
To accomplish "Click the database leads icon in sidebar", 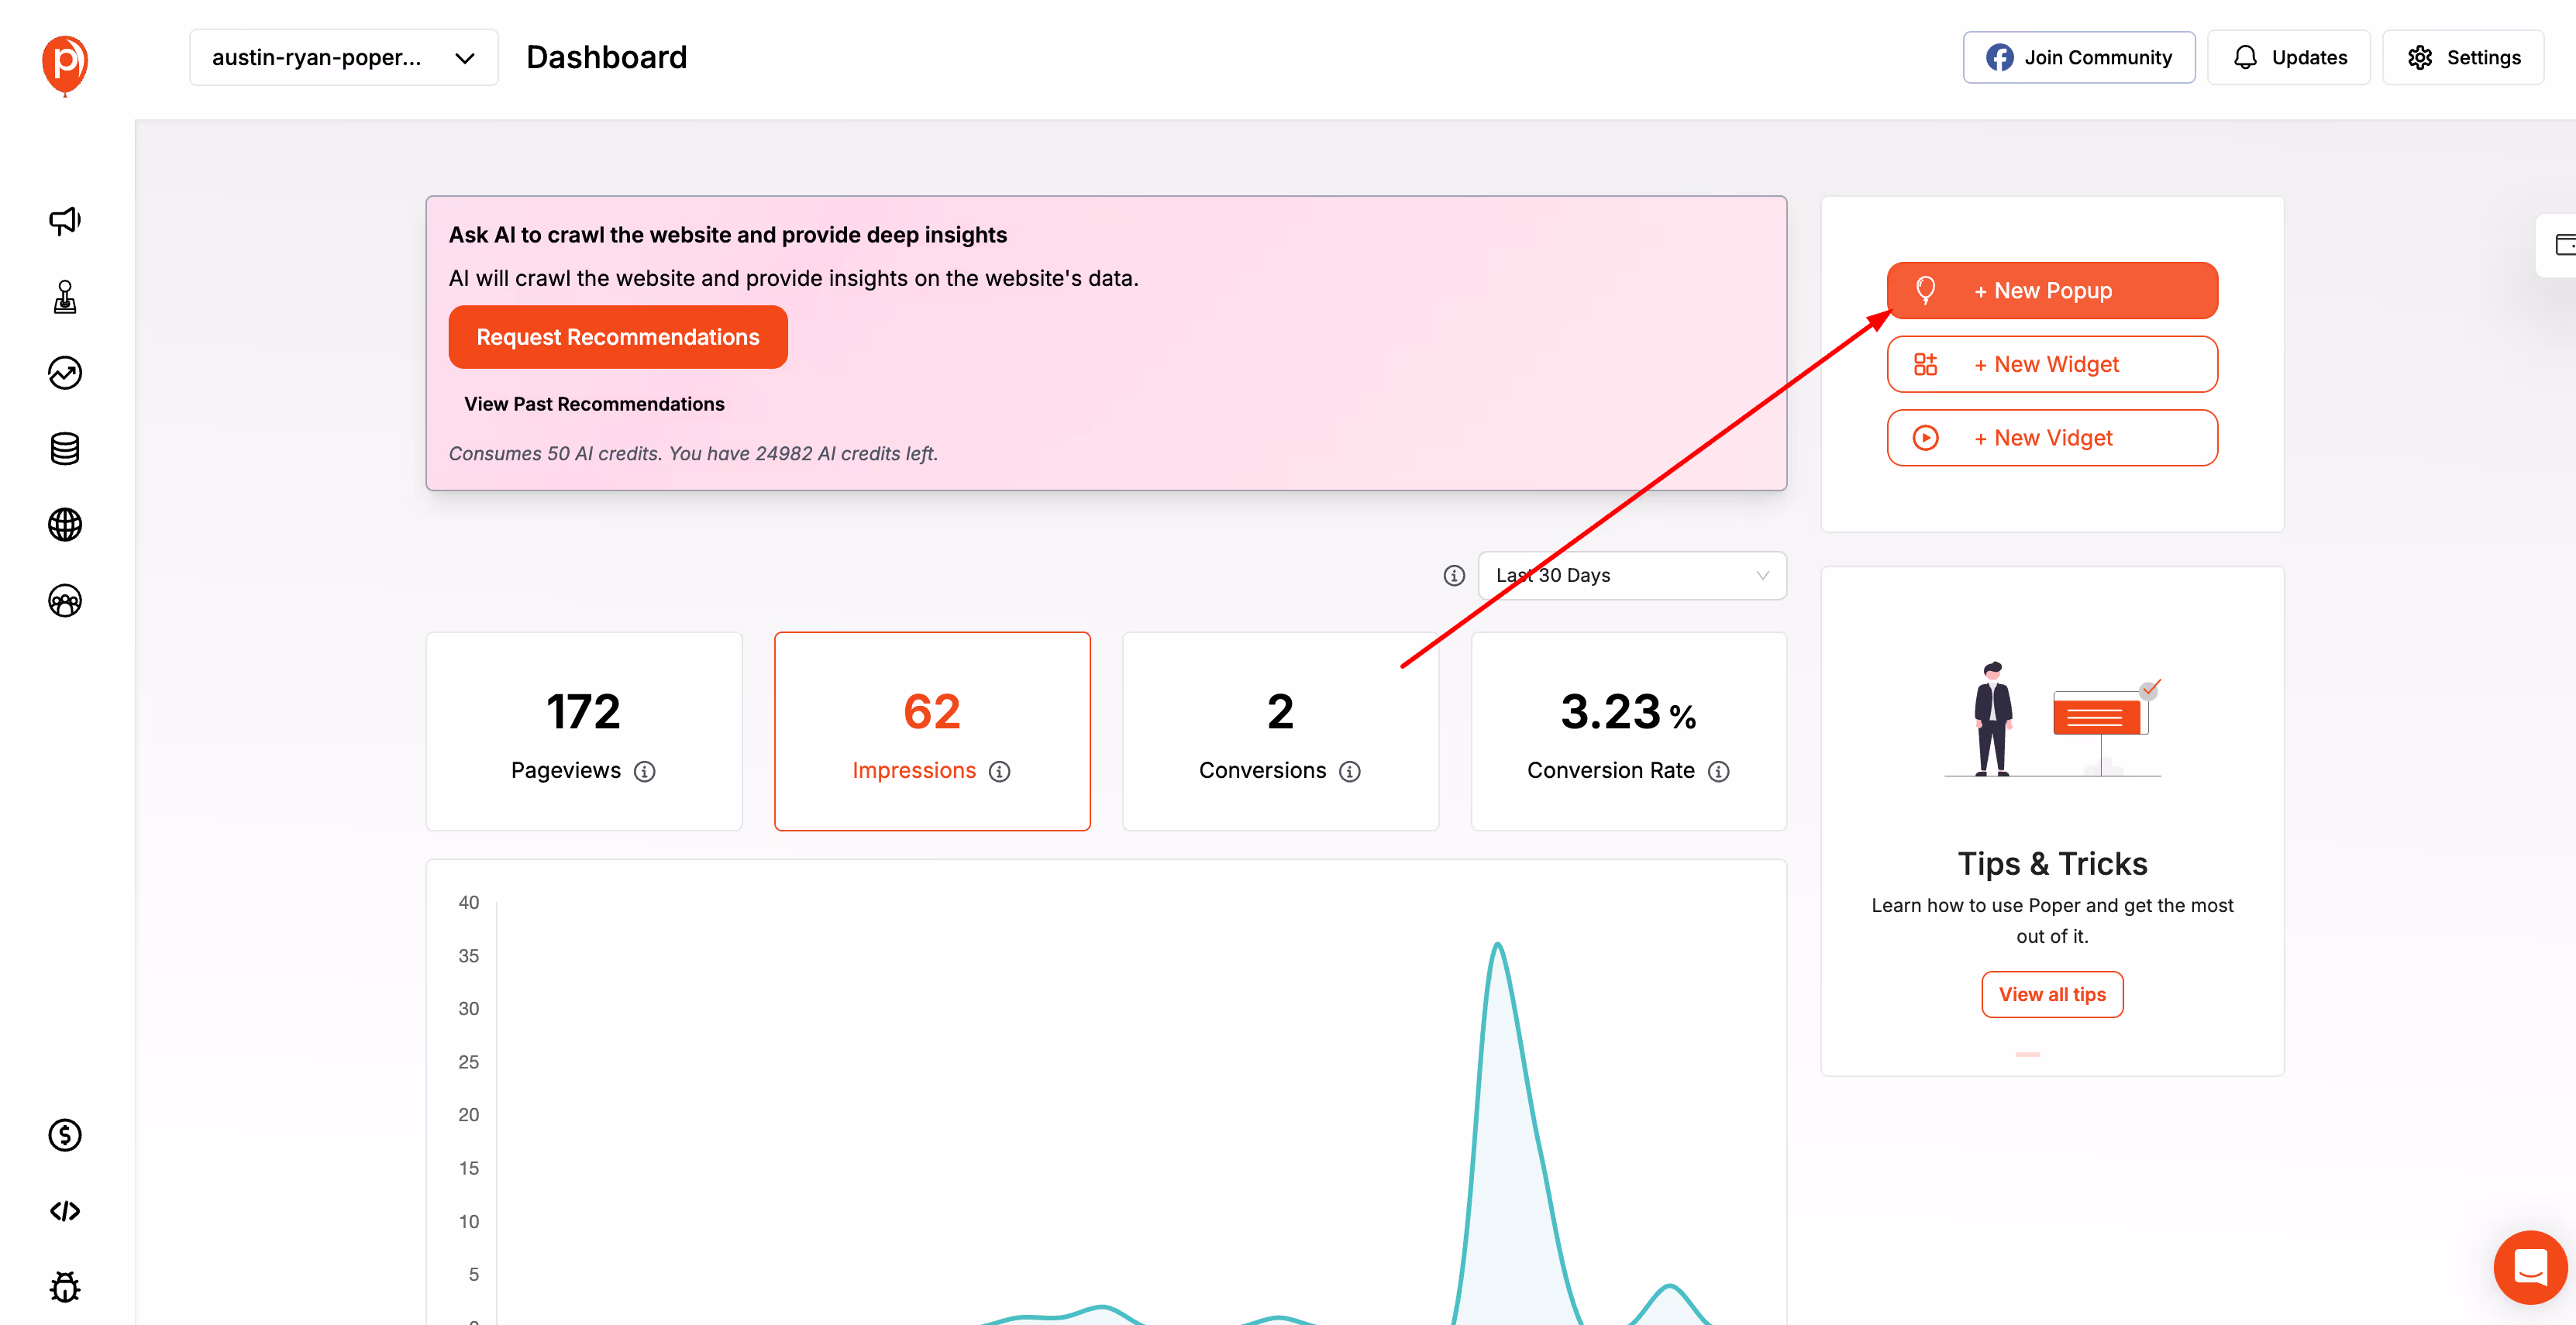I will pyautogui.click(x=64, y=449).
